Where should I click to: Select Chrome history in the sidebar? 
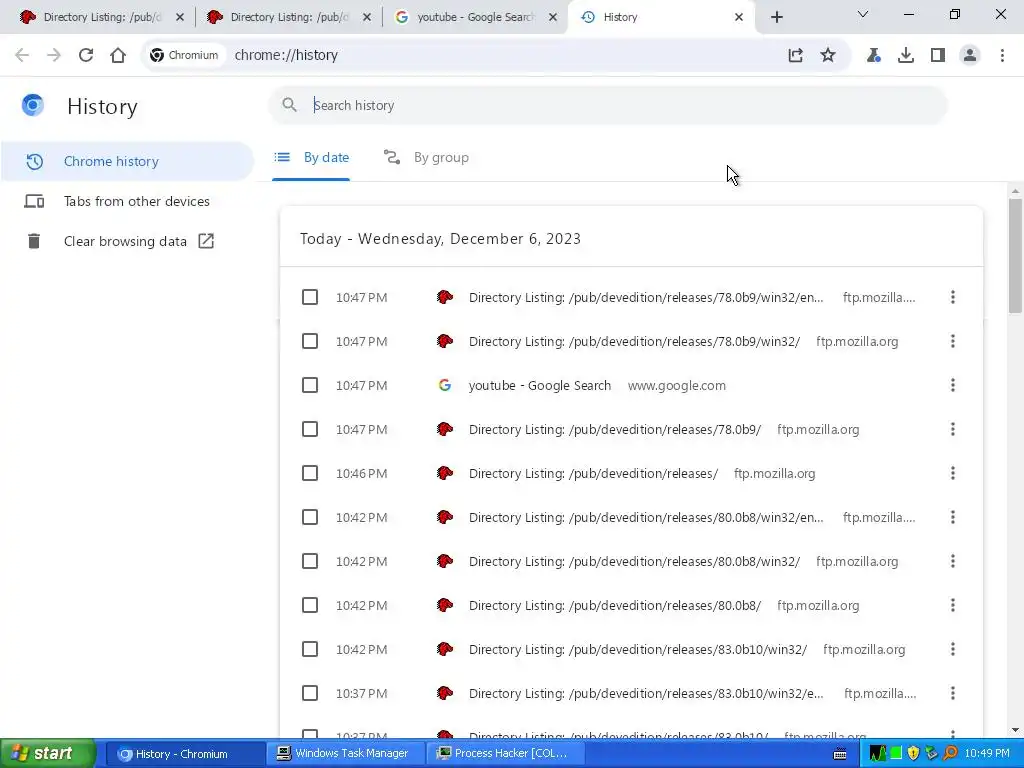[127, 161]
